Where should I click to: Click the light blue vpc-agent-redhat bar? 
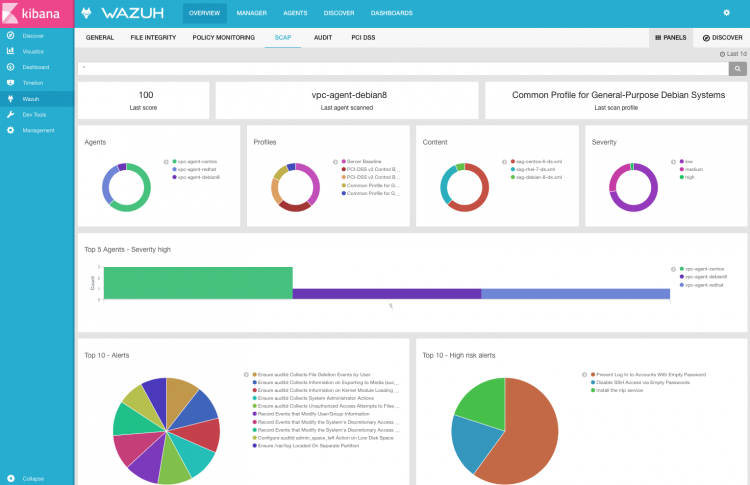coord(575,294)
